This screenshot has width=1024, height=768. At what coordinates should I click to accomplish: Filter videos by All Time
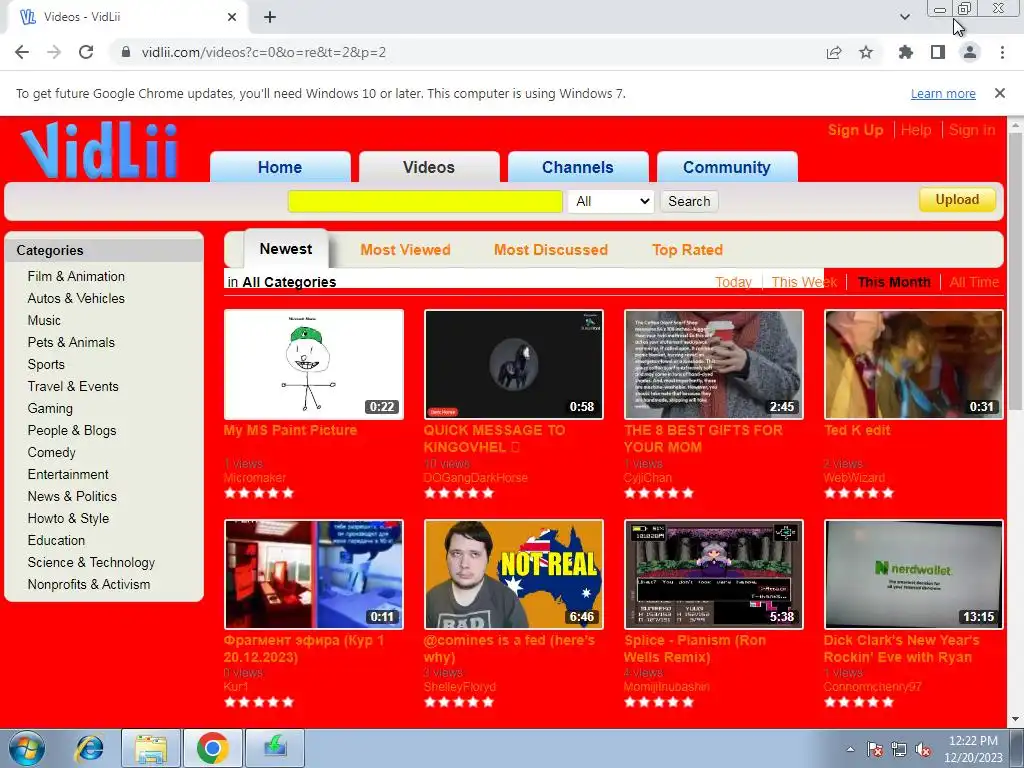tap(974, 282)
